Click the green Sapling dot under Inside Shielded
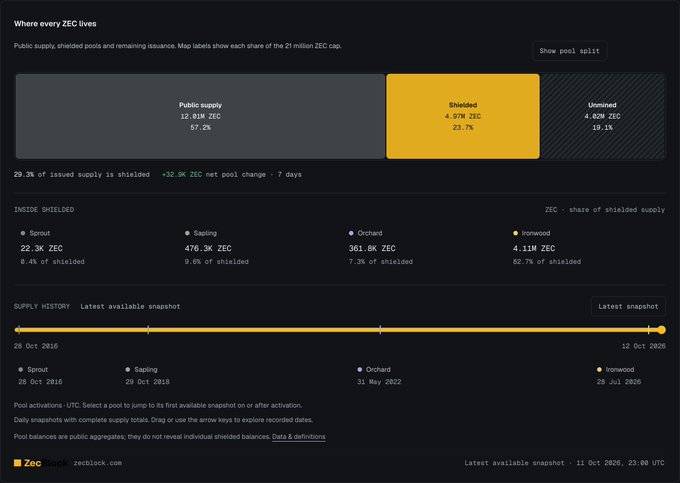Screen dimensions: 680x483 click(x=187, y=233)
